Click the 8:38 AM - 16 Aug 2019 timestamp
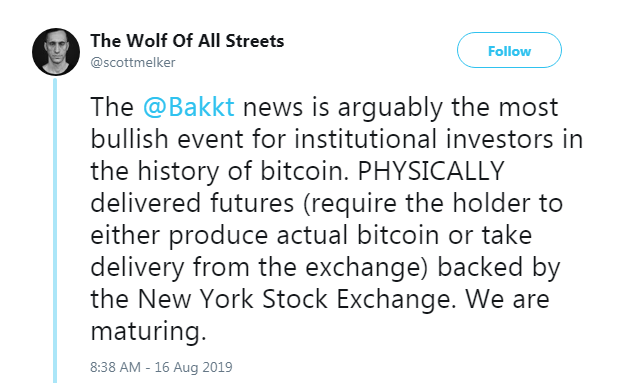 pyautogui.click(x=161, y=367)
